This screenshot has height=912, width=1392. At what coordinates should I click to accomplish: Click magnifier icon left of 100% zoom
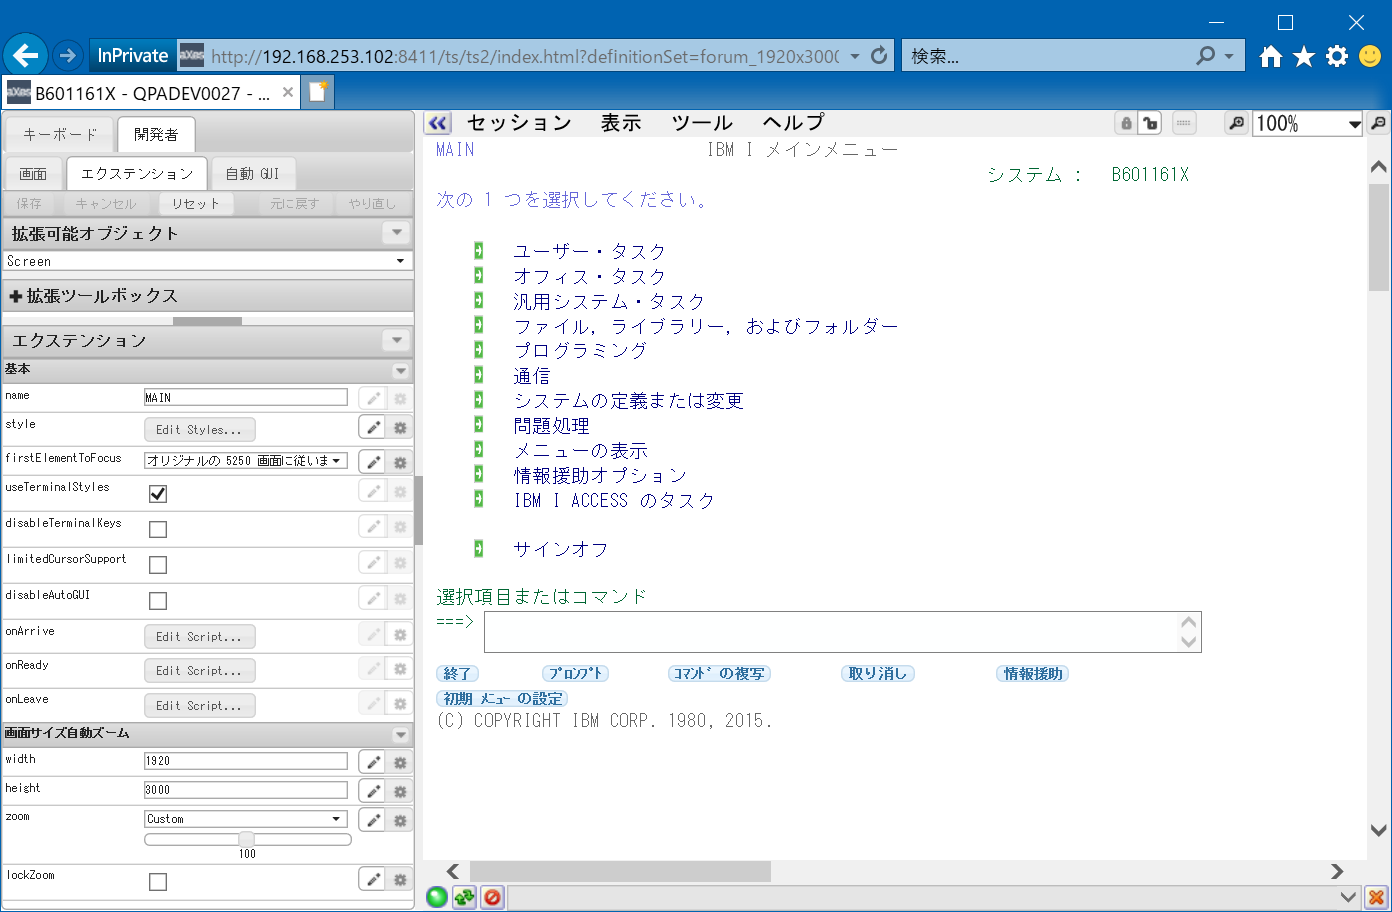pyautogui.click(x=1237, y=123)
